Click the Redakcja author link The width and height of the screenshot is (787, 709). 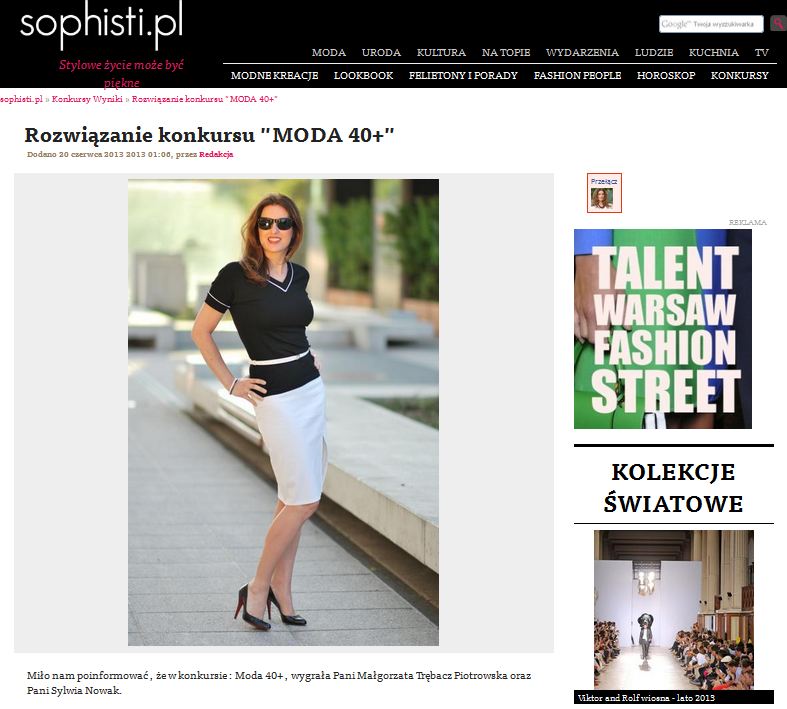click(216, 155)
